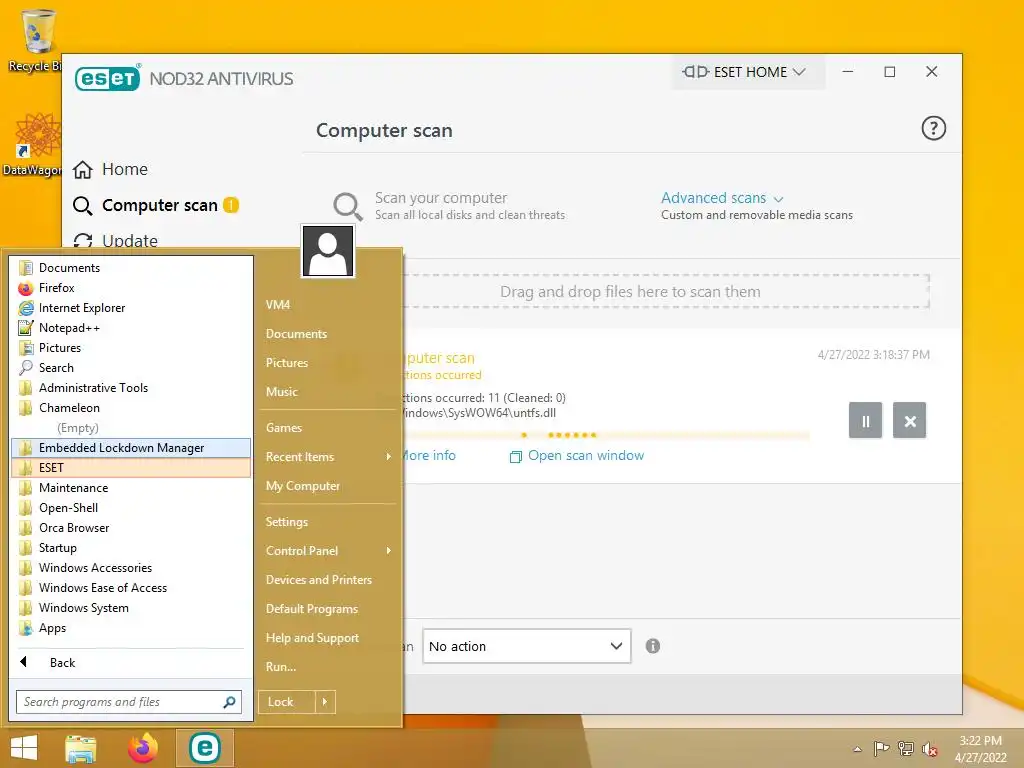Open Orca Browser folder in Start menu
1024x768 pixels.
(131, 528)
